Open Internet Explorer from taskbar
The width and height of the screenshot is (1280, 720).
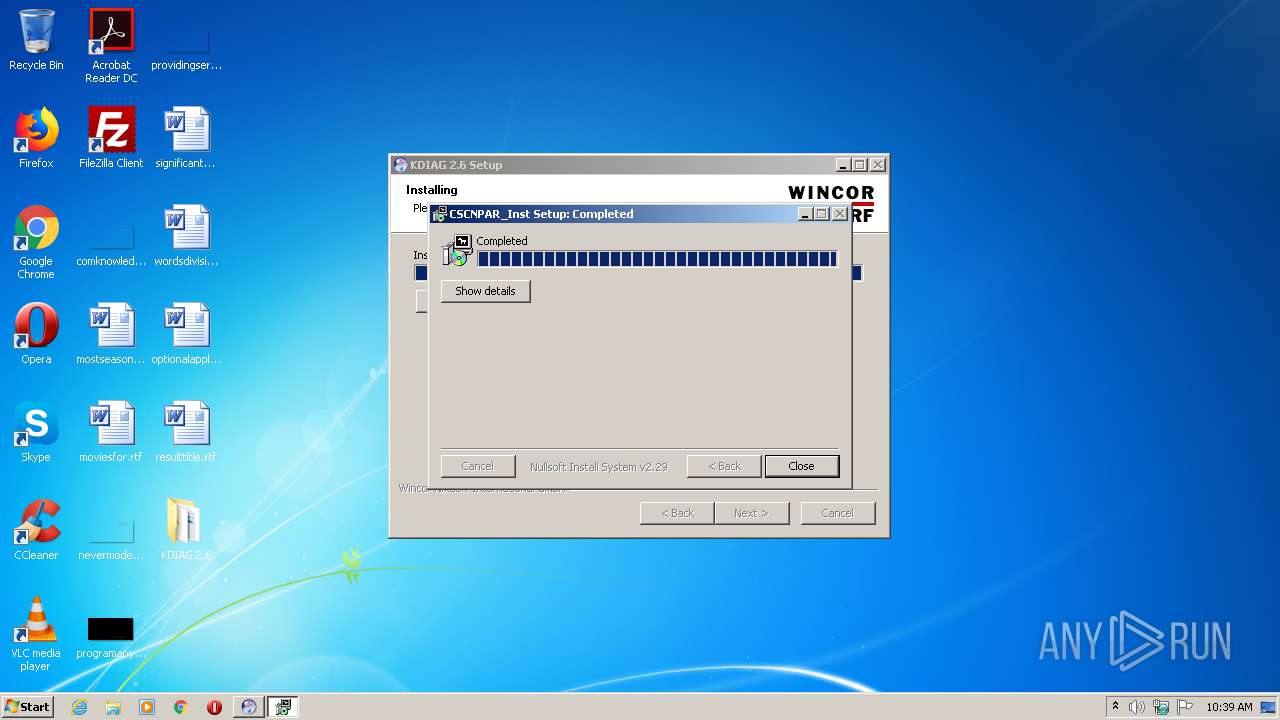click(x=80, y=707)
